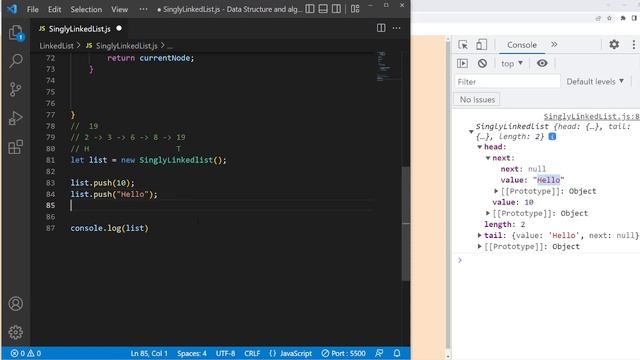Click the No Issues button
Screen dimensions: 640x360
click(477, 99)
